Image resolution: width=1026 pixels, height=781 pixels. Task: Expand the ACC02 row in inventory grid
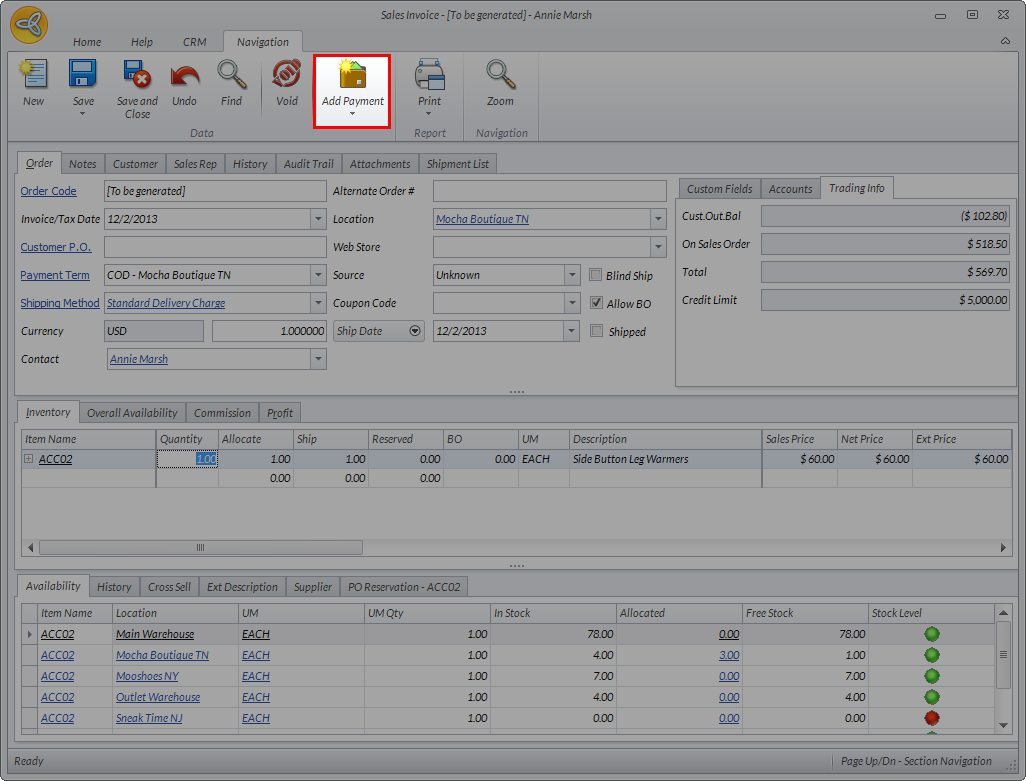pos(29,459)
